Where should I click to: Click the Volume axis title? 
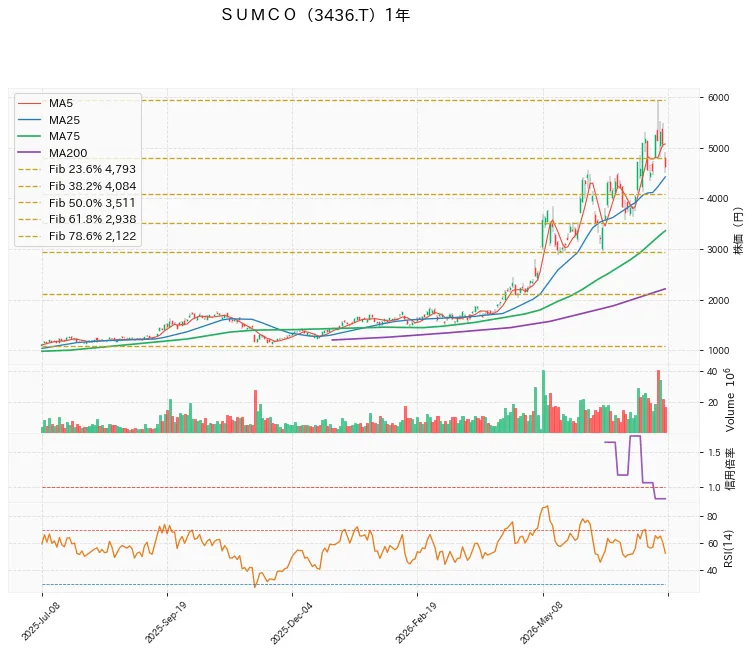pyautogui.click(x=729, y=400)
